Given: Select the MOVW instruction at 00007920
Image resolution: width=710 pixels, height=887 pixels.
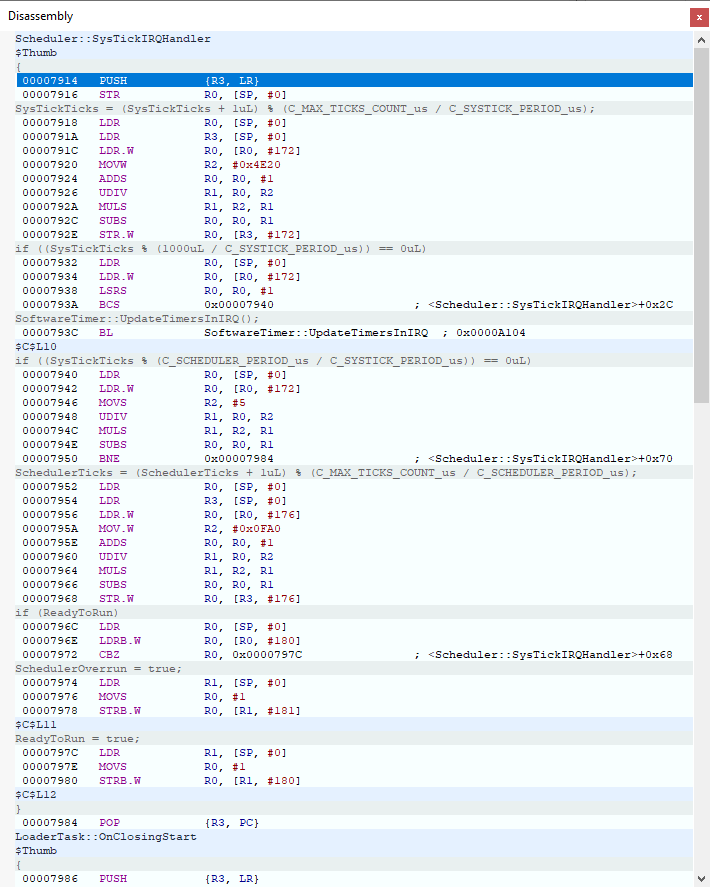Looking at the screenshot, I should coord(354,165).
